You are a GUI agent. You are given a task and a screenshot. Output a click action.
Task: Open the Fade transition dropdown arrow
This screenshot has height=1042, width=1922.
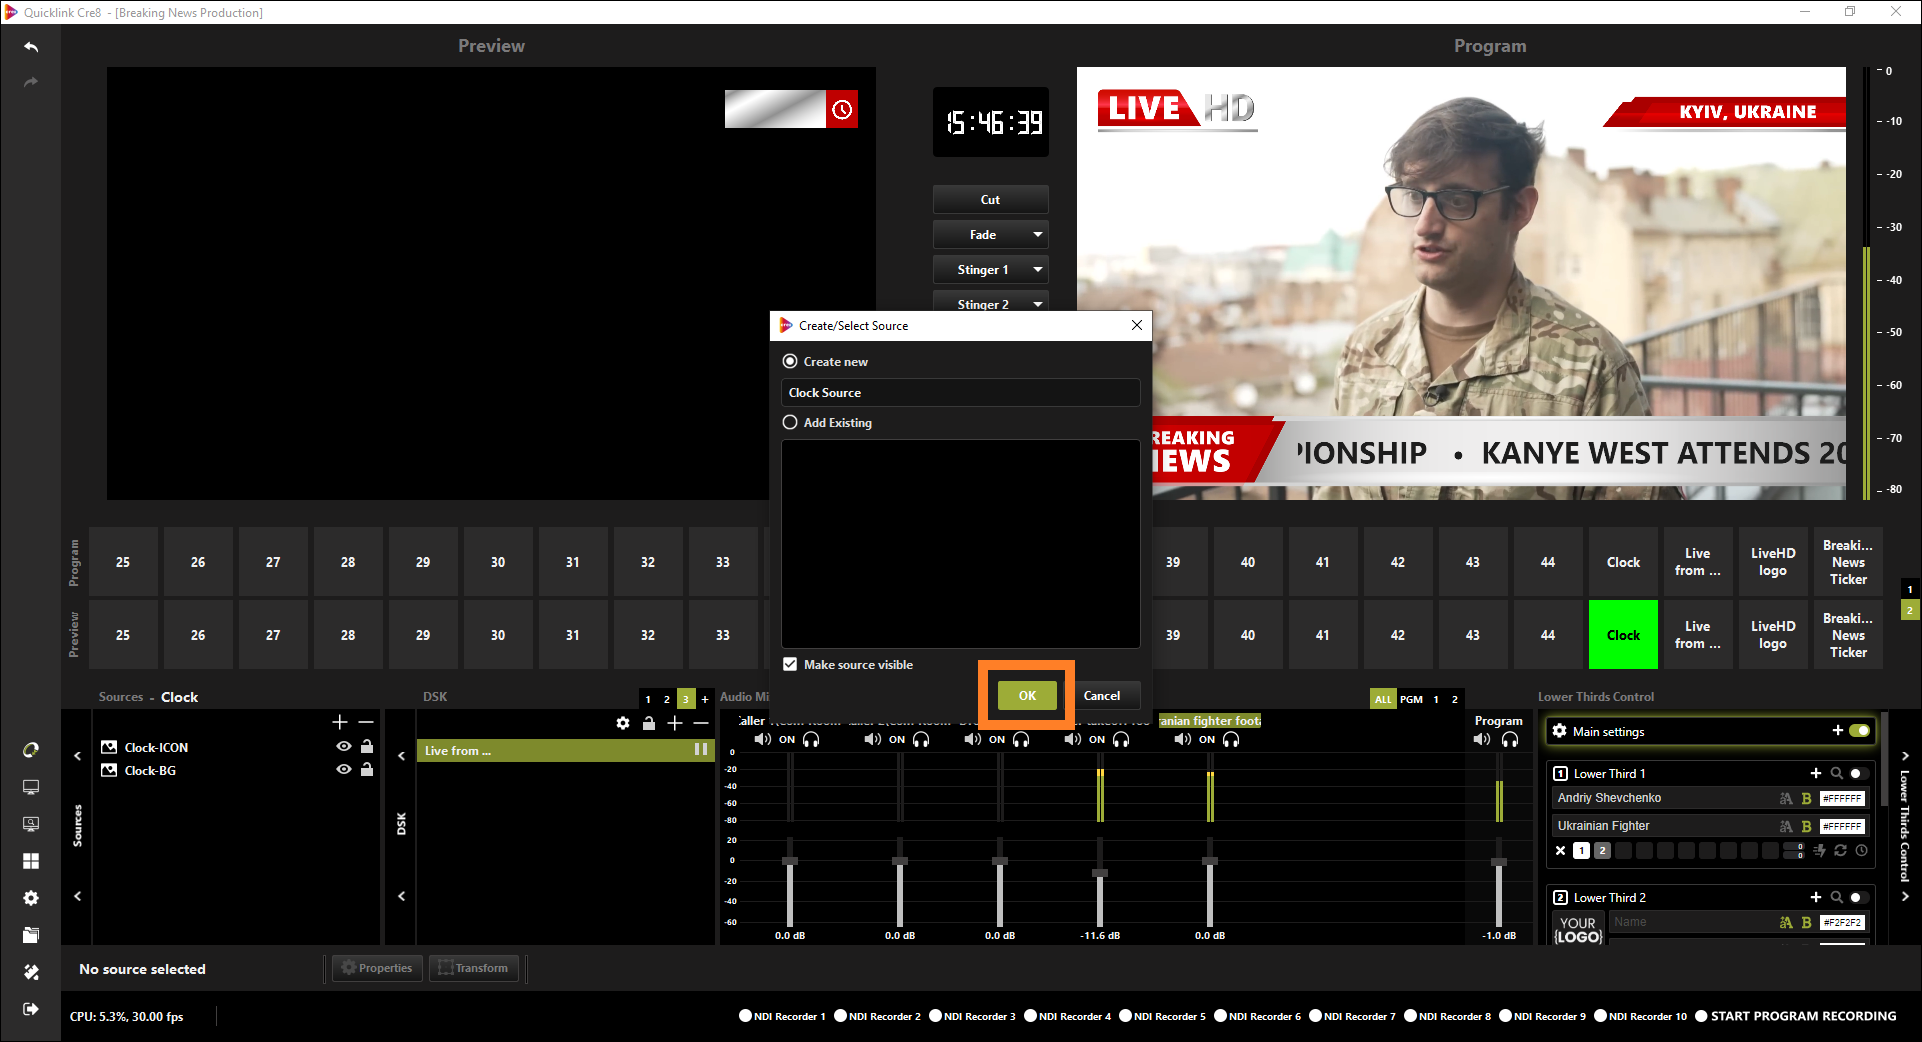(x=1038, y=235)
